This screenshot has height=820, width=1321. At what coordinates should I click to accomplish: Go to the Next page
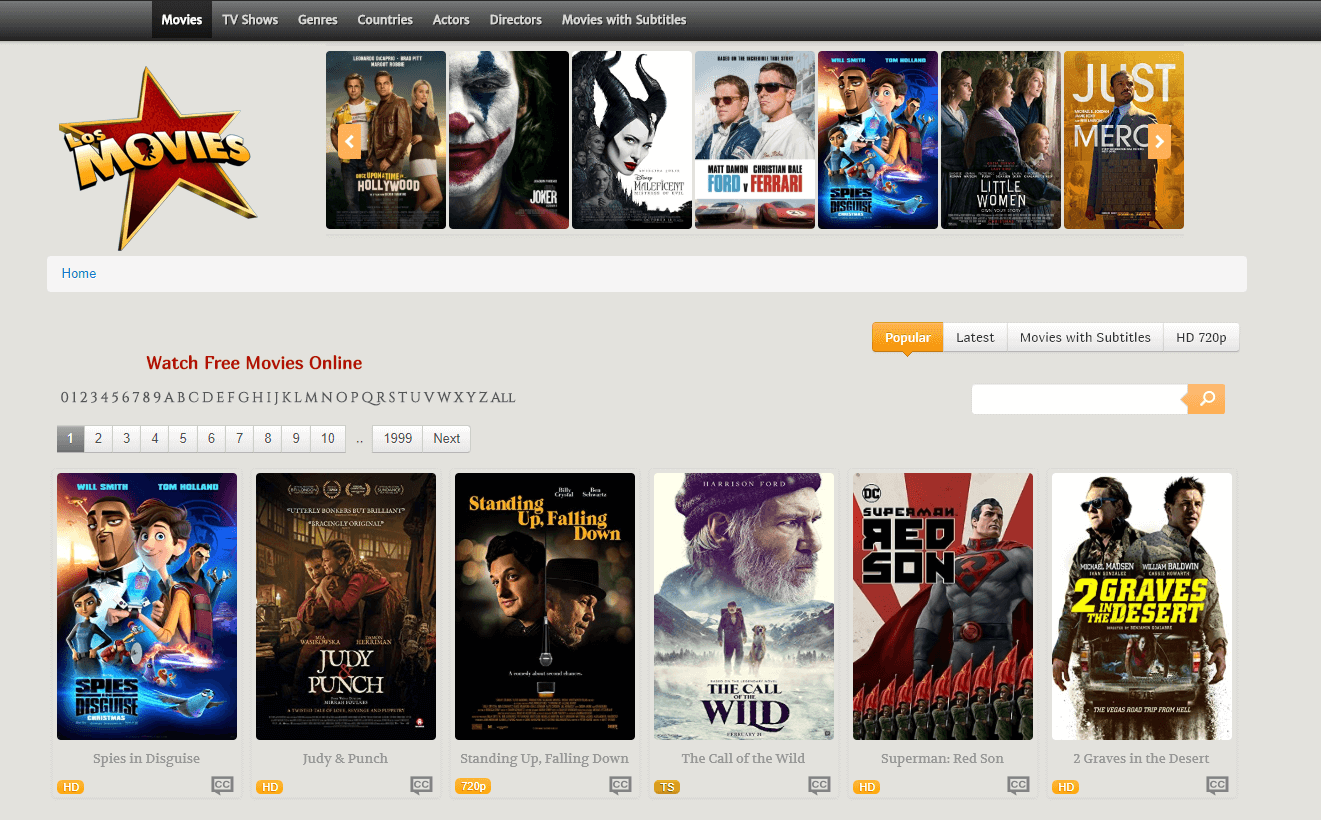pyautogui.click(x=446, y=438)
